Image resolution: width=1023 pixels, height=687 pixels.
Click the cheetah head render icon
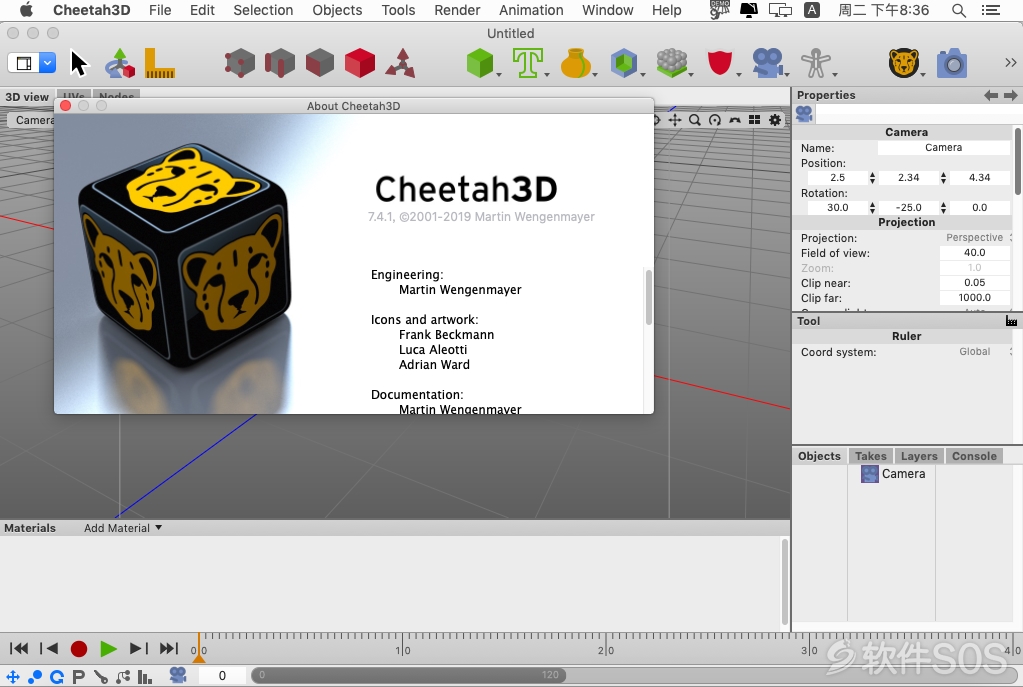point(906,63)
